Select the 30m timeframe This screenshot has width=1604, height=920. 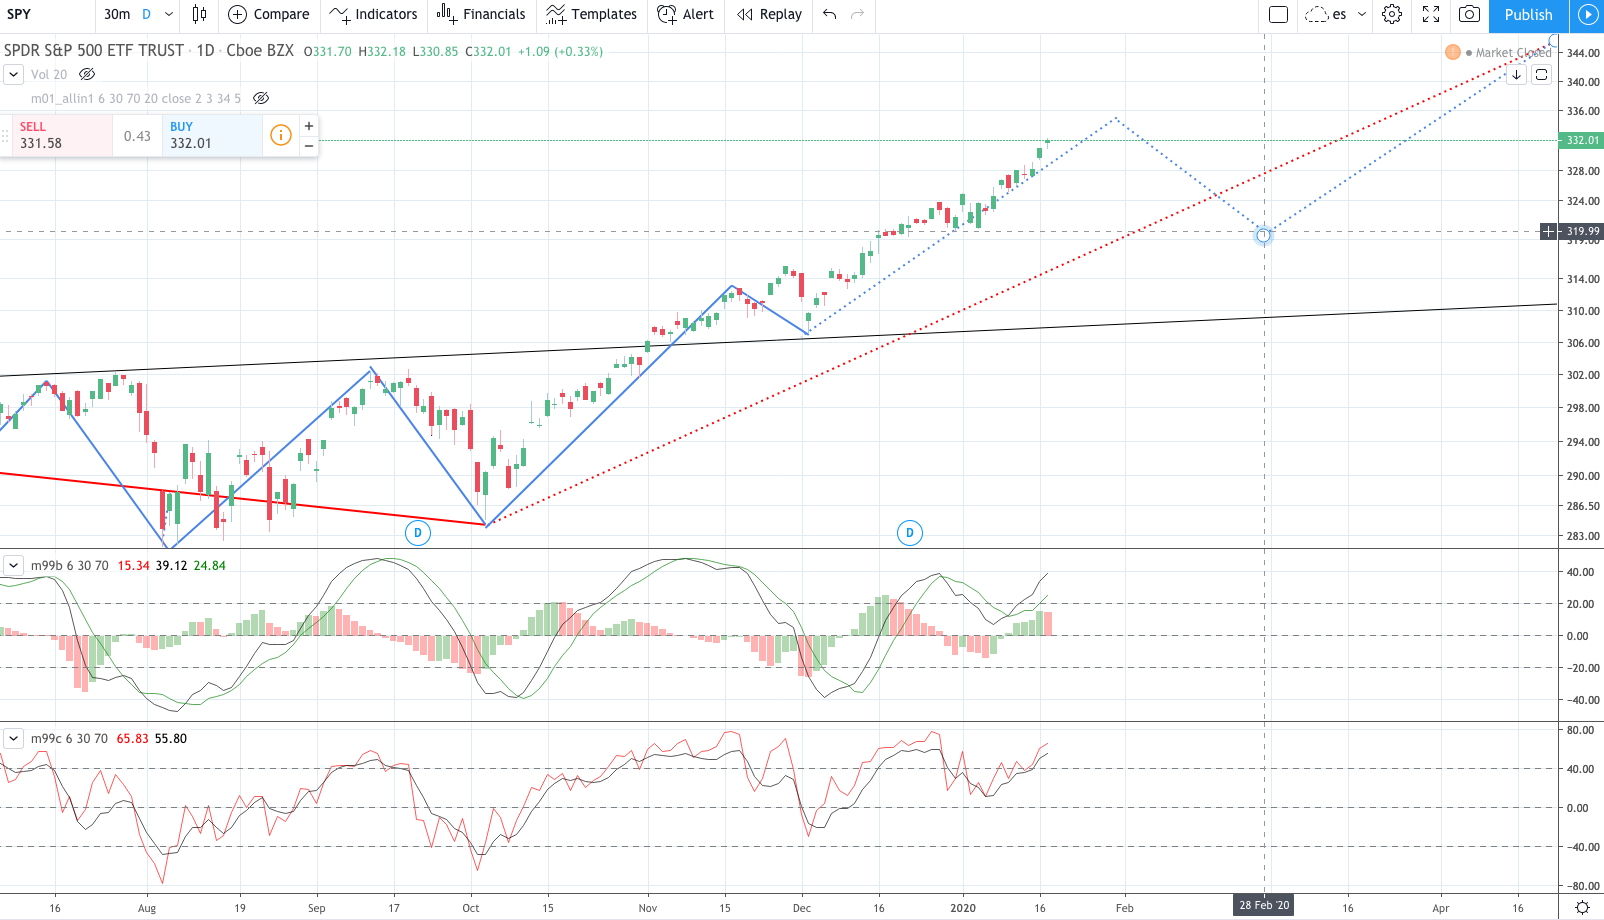(x=117, y=14)
